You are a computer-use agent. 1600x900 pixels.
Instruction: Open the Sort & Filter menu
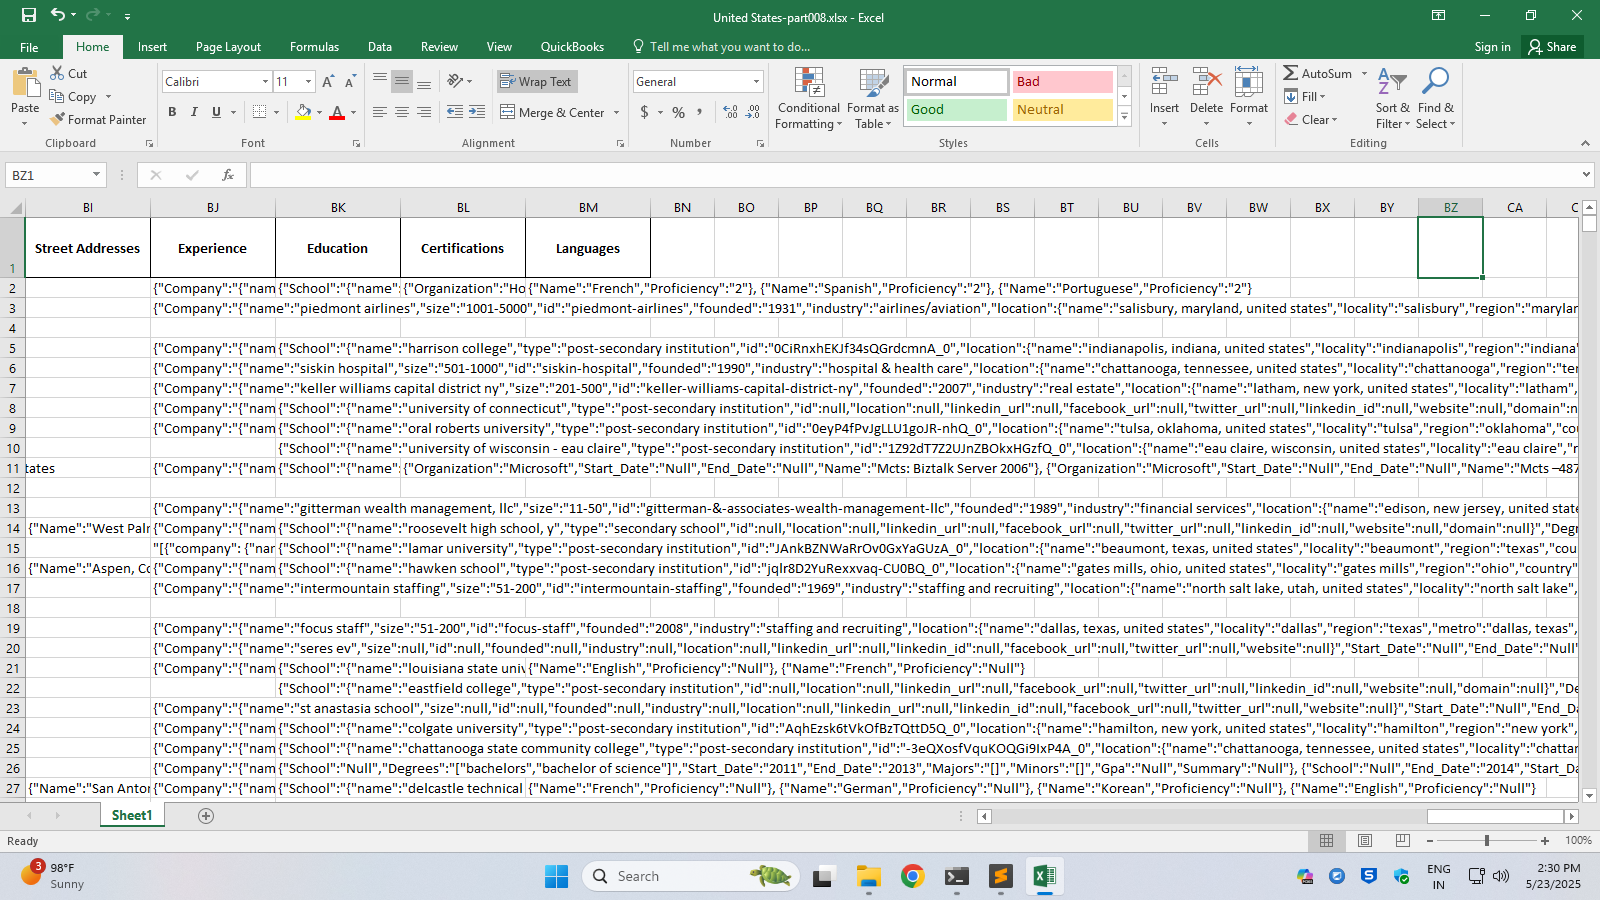point(1392,98)
